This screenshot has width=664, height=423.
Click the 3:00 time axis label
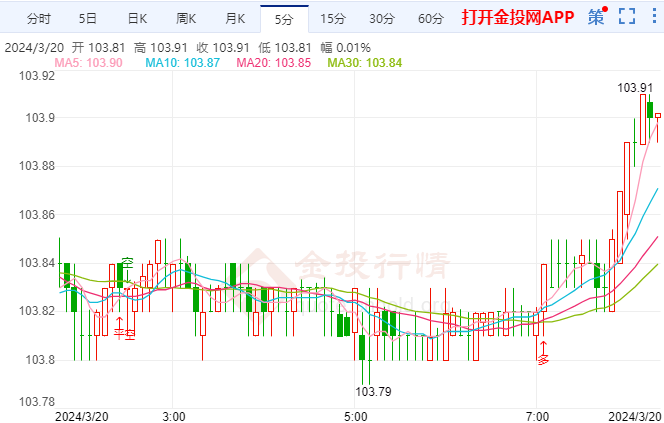174,416
